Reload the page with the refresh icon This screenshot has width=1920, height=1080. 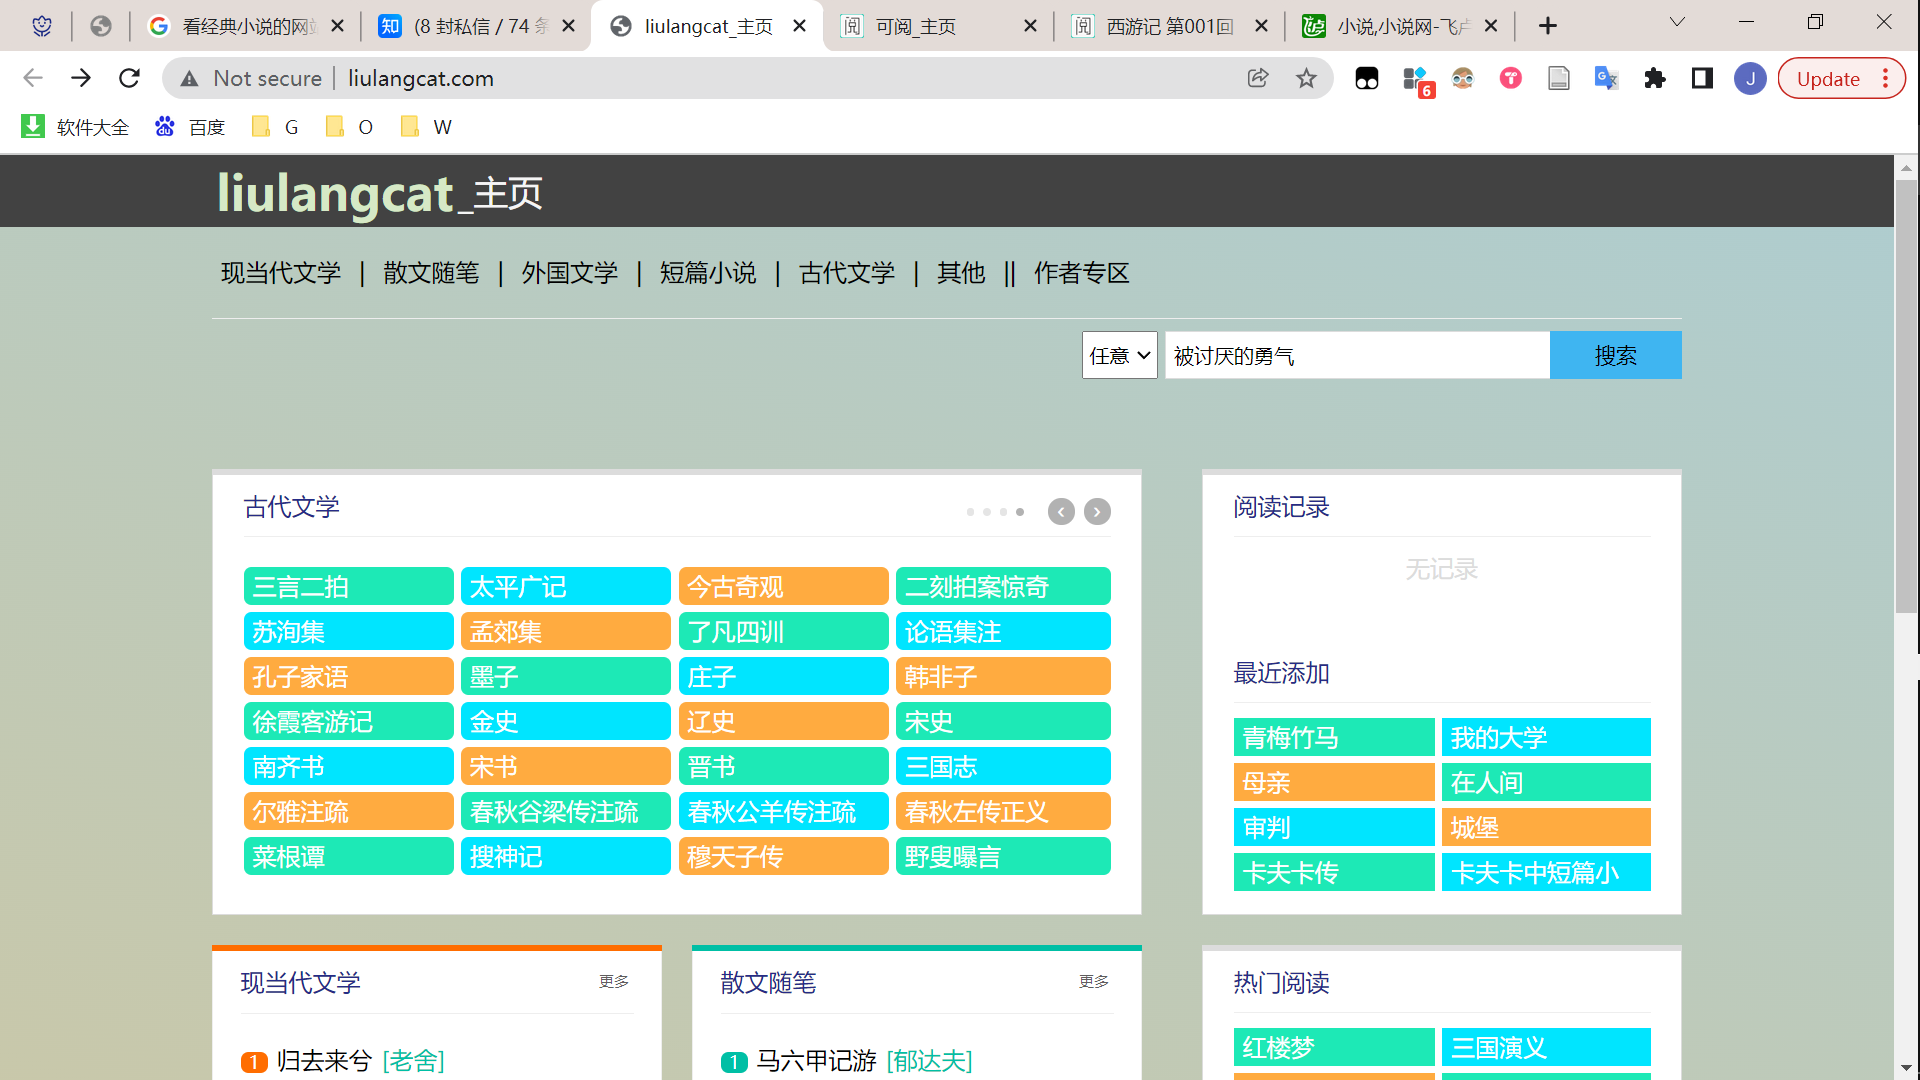point(129,78)
